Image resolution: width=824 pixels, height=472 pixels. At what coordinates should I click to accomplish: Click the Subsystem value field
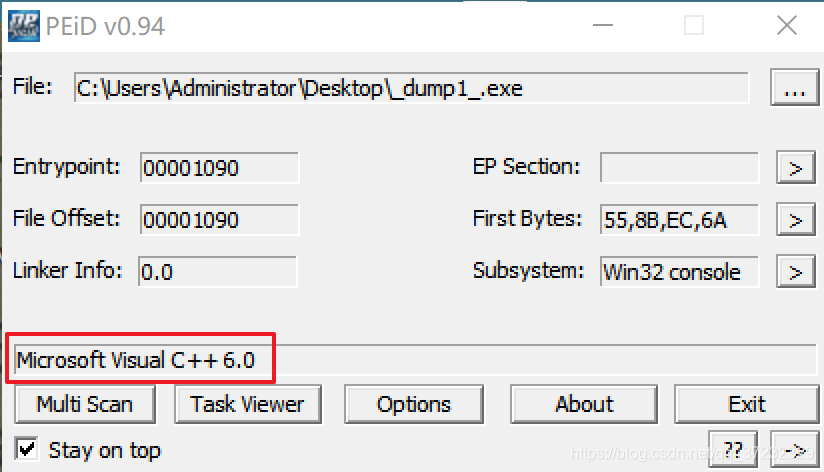click(679, 272)
